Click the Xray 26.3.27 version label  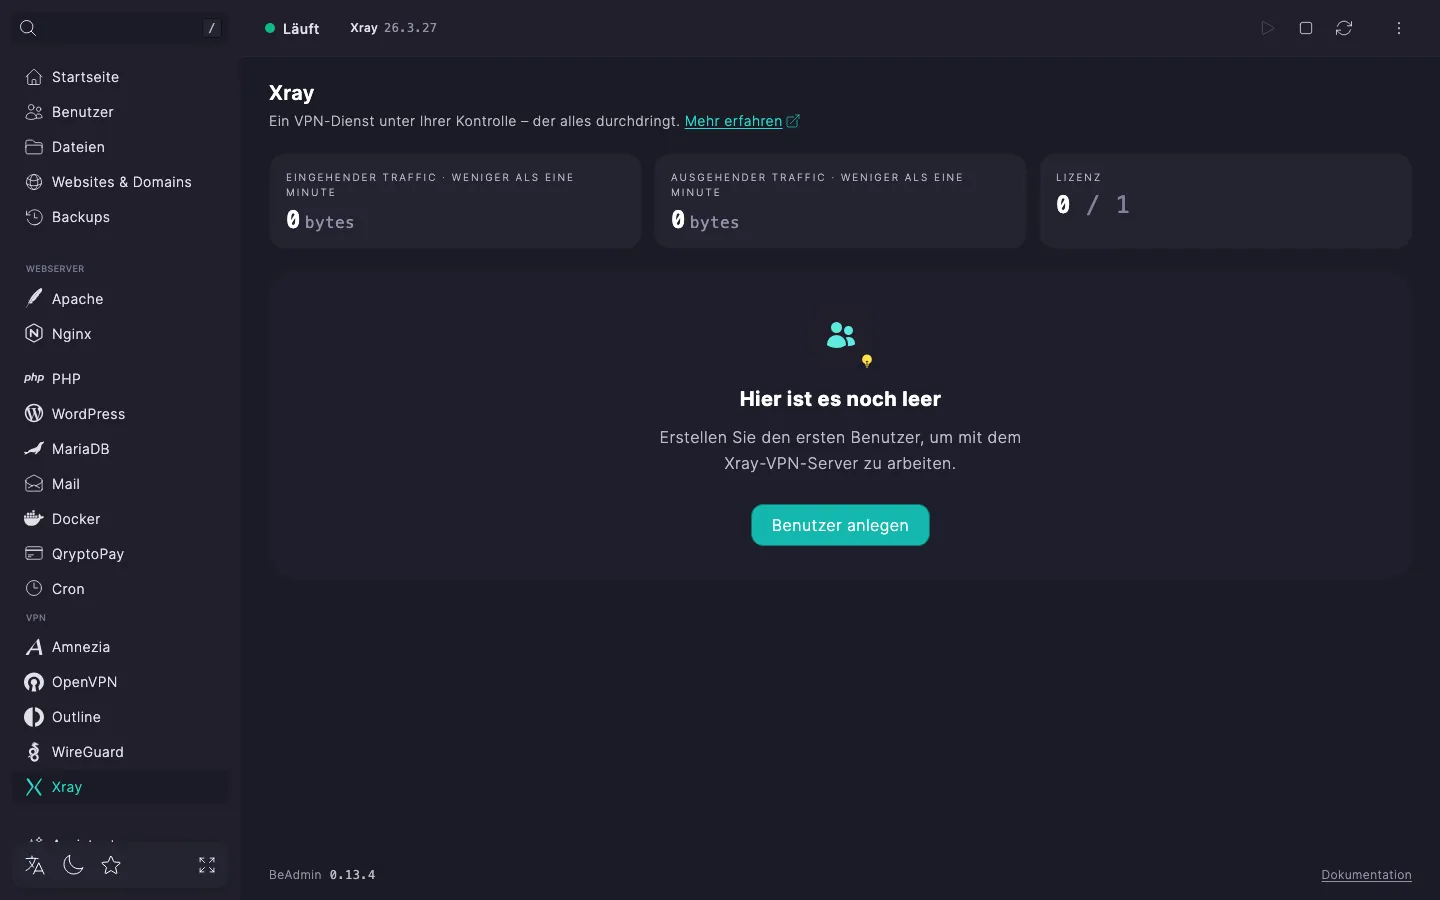click(x=393, y=28)
